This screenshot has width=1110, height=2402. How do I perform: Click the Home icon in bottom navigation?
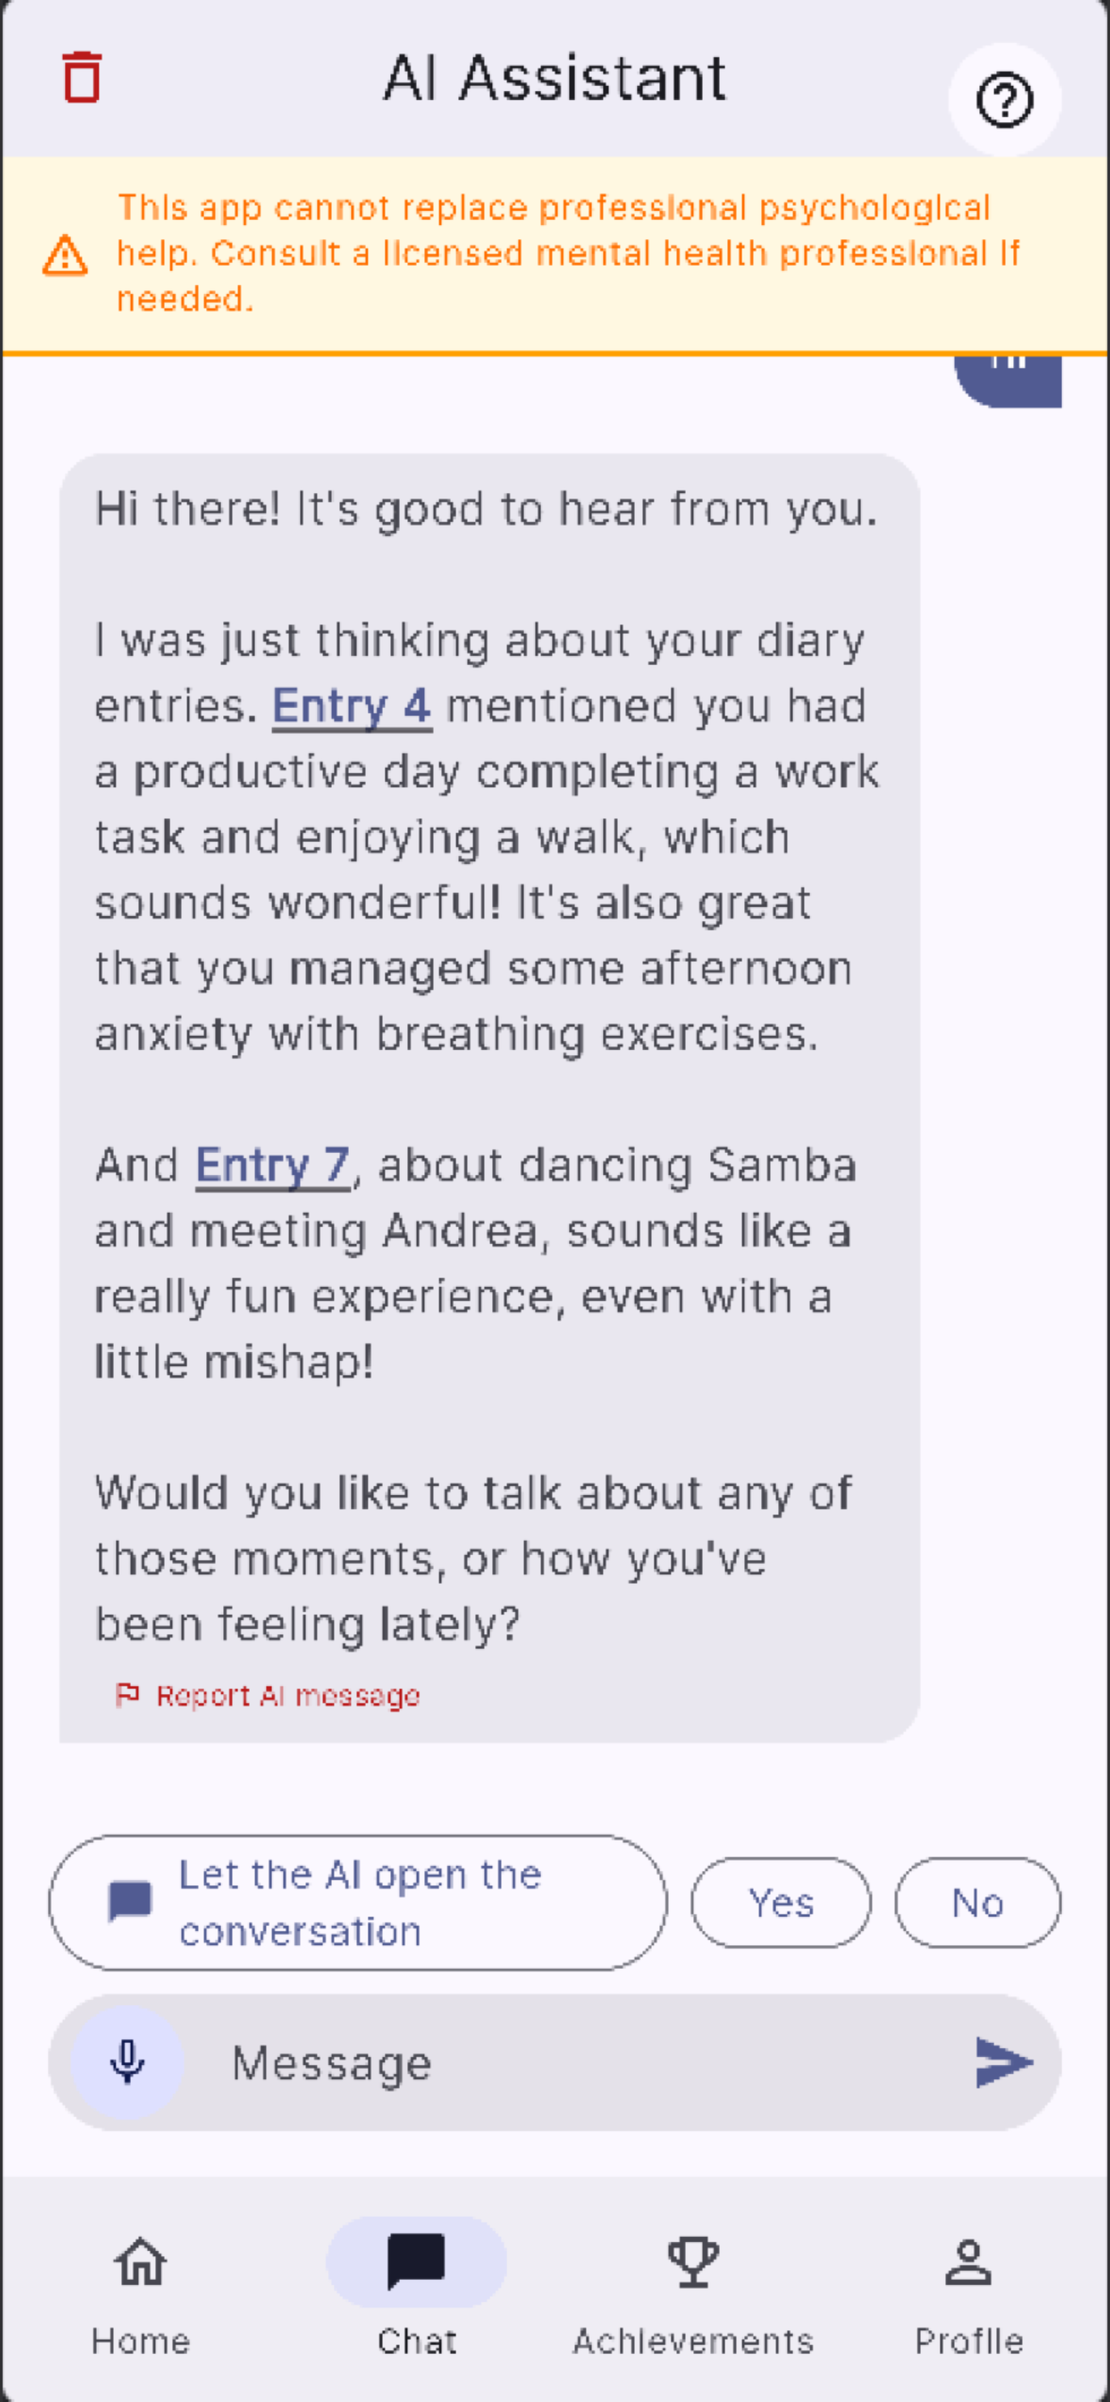tap(140, 2262)
